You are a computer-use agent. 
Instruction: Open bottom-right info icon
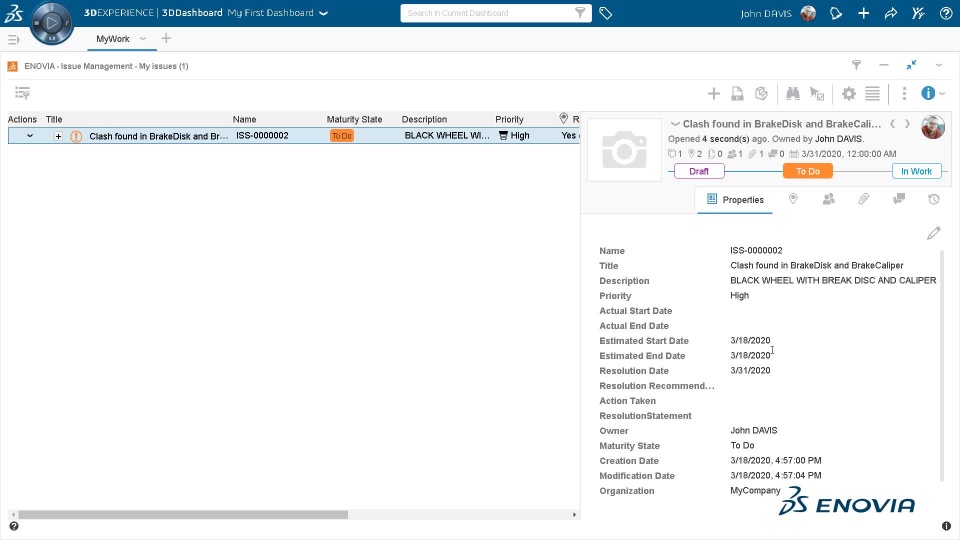tap(946, 526)
